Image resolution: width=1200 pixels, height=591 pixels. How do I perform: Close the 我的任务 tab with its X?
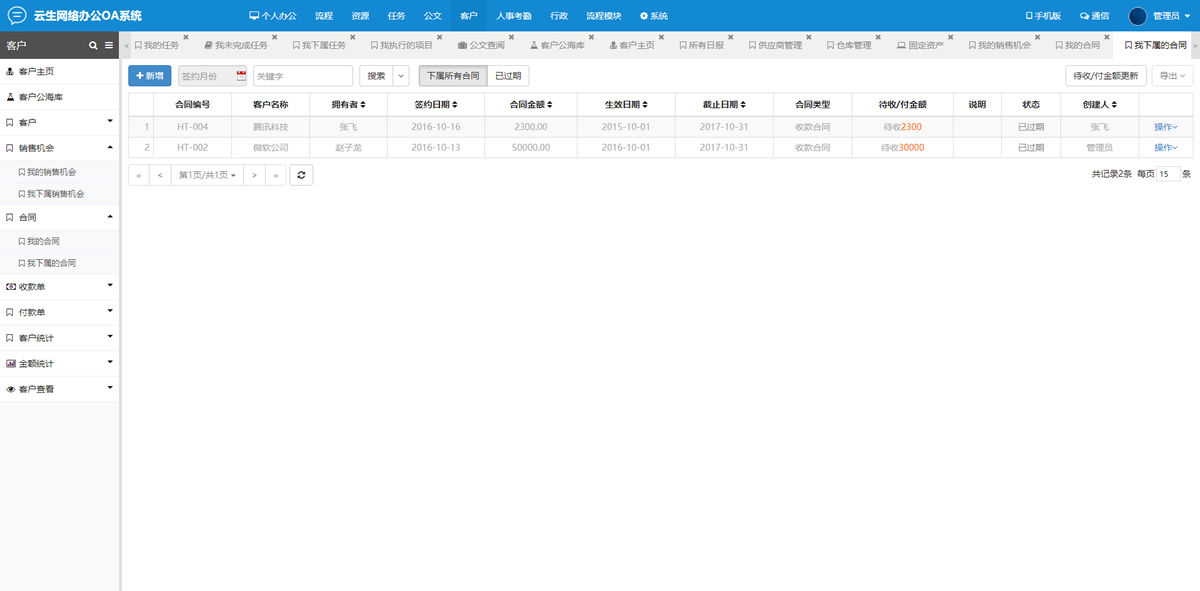click(186, 38)
